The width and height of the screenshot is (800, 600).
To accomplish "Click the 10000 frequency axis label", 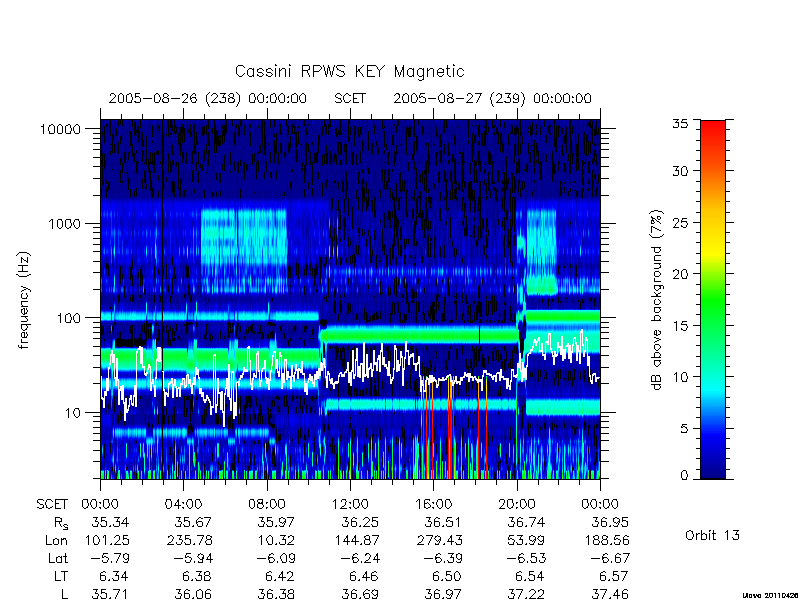I will 60,130.
